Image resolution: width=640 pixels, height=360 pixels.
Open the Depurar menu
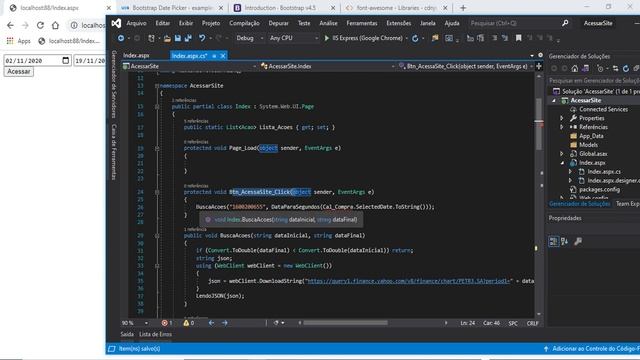point(278,23)
